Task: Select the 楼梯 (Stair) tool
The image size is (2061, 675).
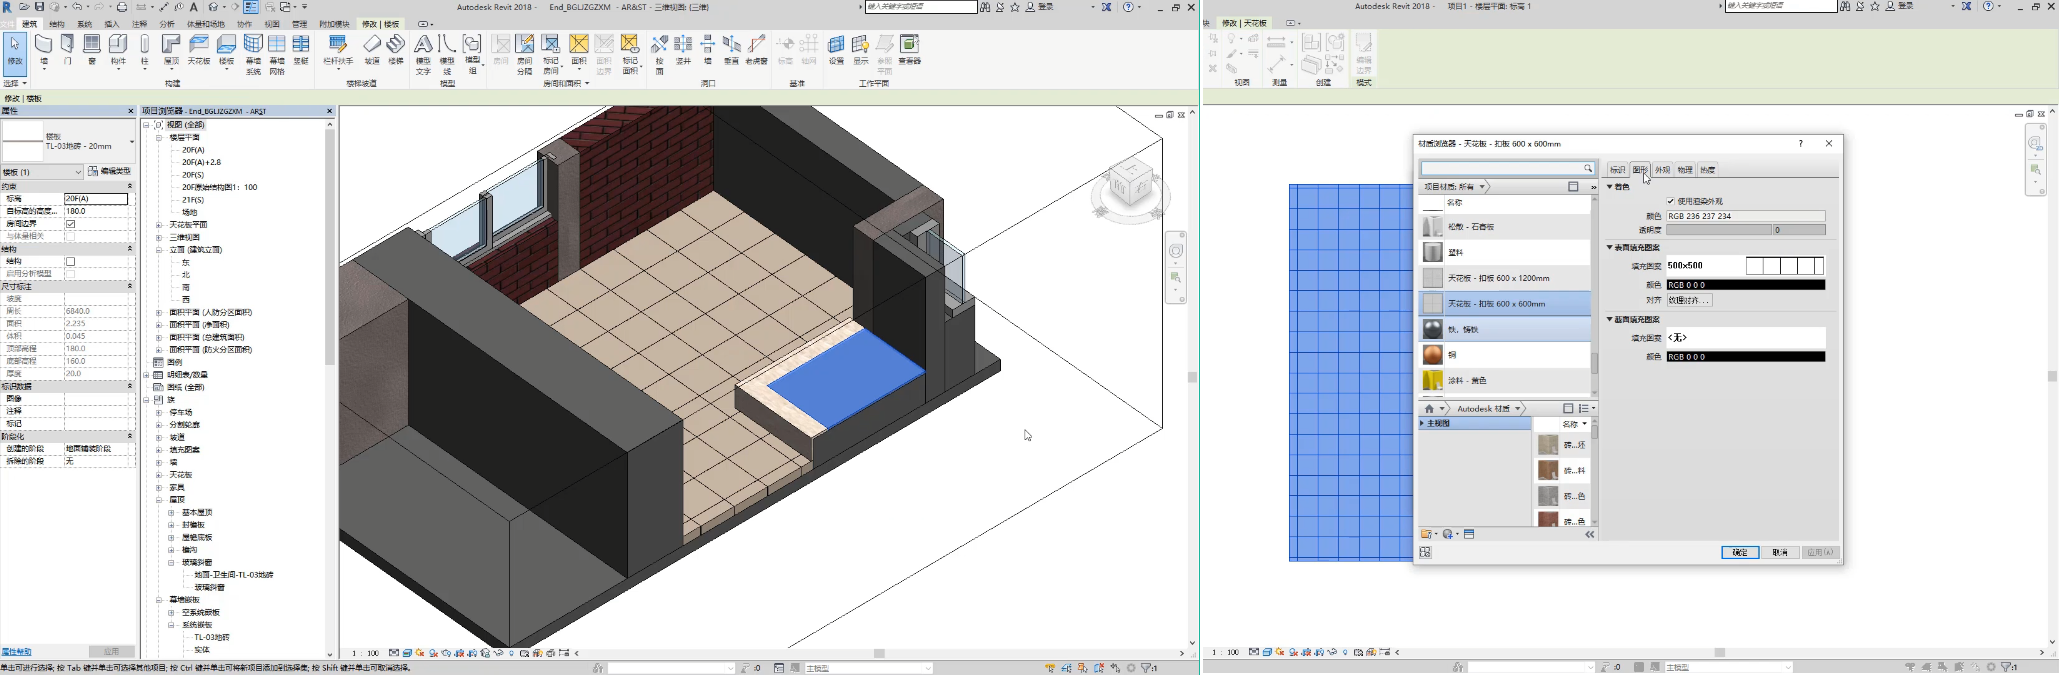Action: 396,51
